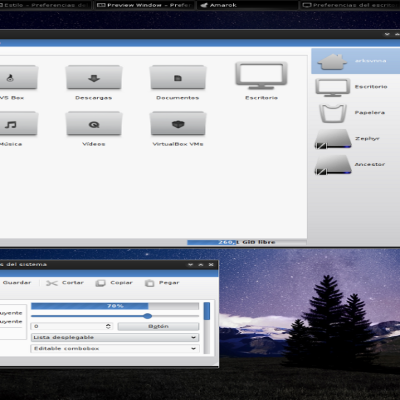The height and width of the screenshot is (400, 400).
Task: Select the home place in sidebar
Action: [x=355, y=61]
